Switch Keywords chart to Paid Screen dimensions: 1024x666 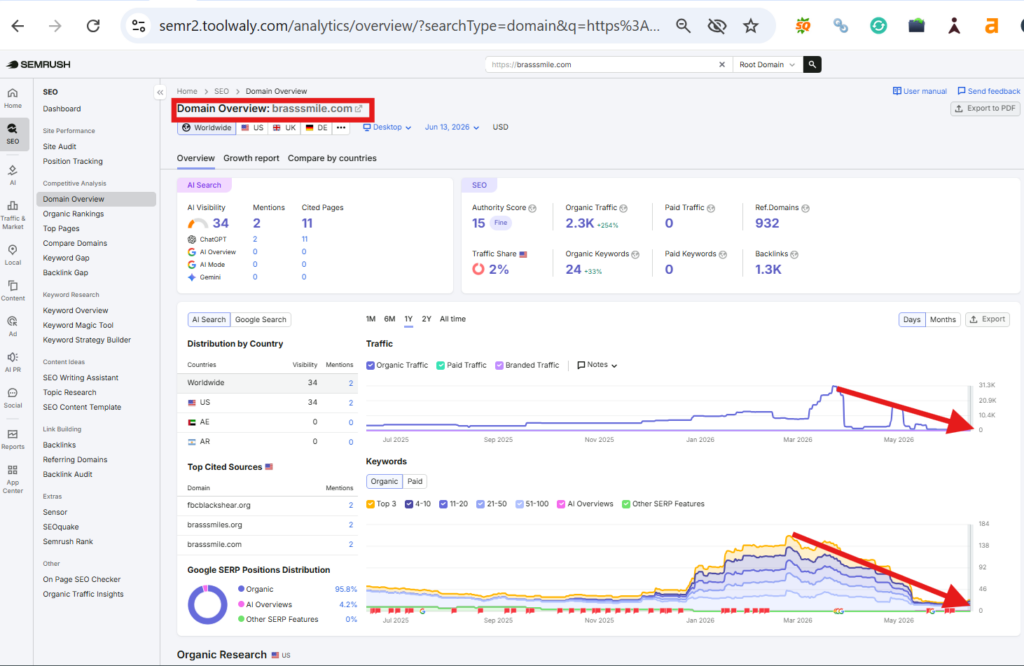tap(415, 481)
